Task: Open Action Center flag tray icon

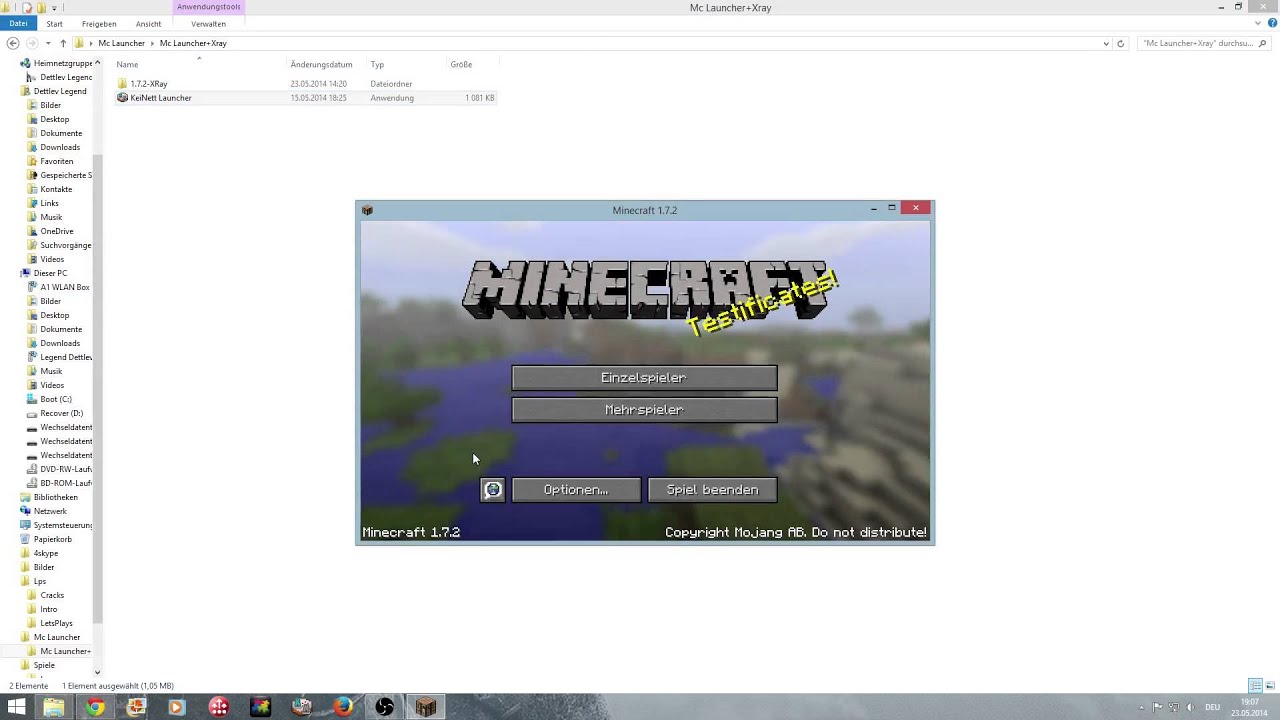Action: [1158, 707]
